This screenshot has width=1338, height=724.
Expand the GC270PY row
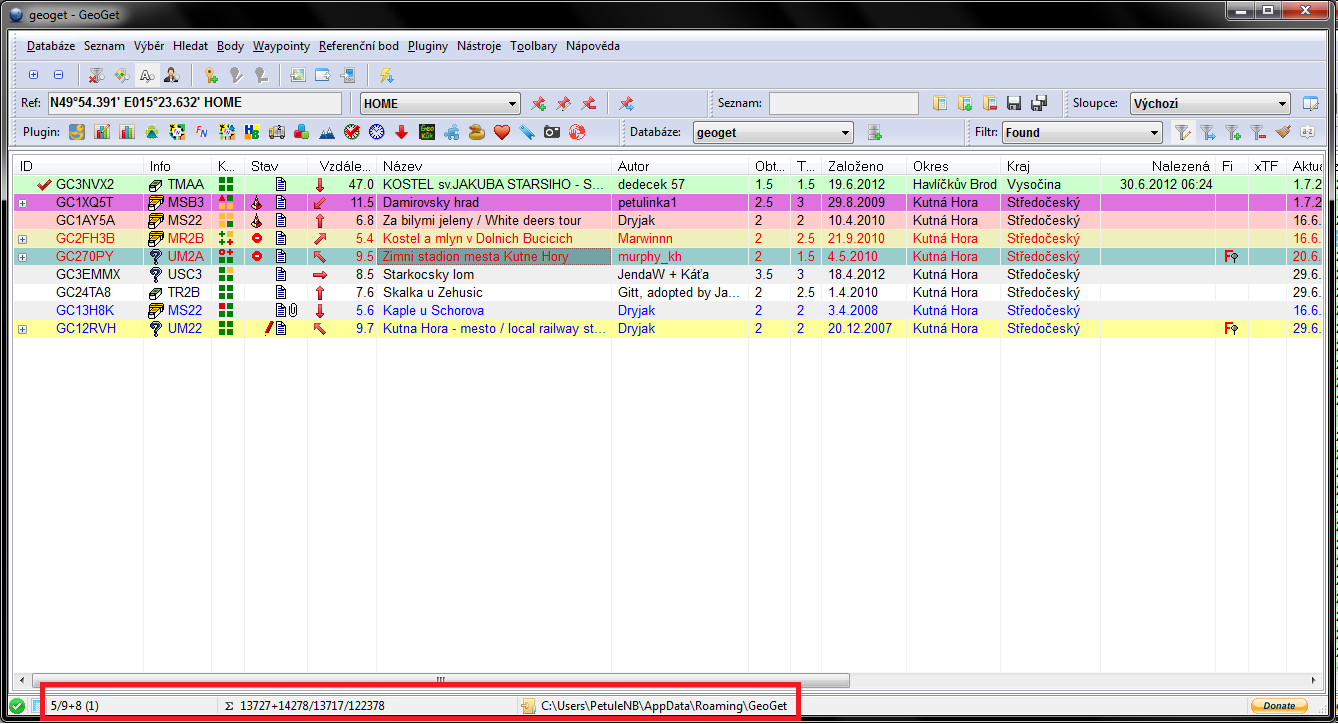[22, 257]
